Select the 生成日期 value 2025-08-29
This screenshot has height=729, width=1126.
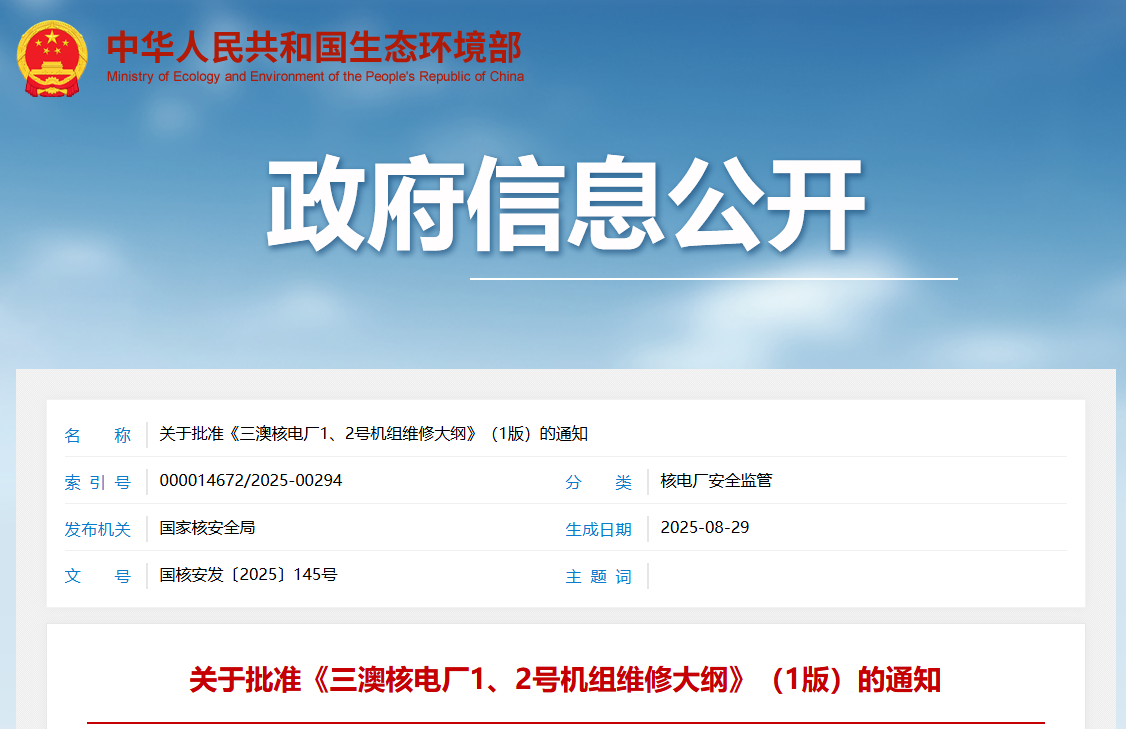coord(704,528)
